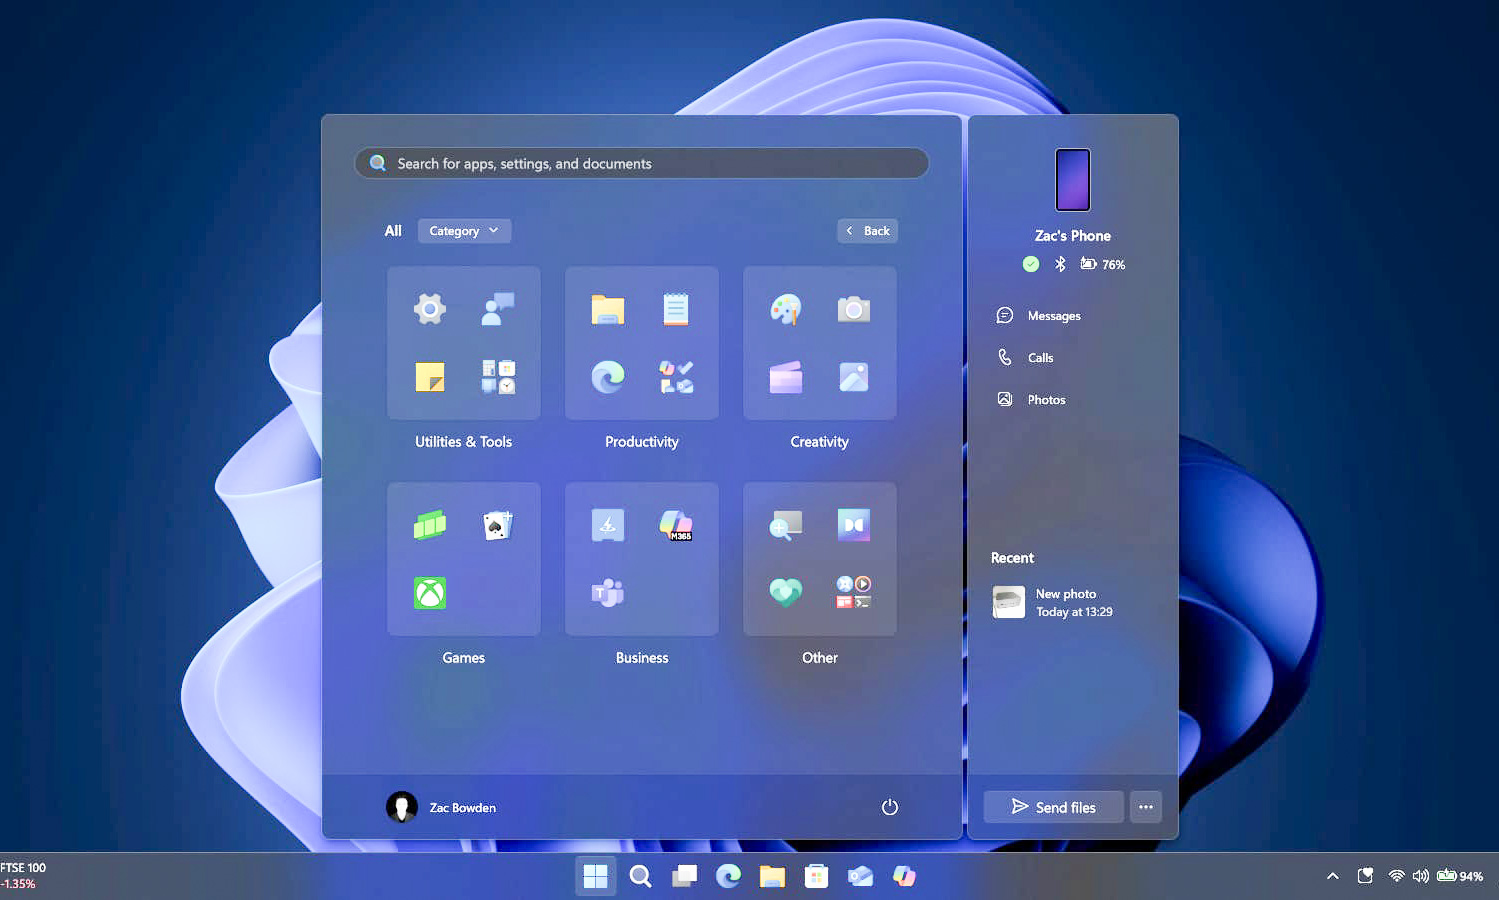Viewport: 1499px width, 900px height.
Task: Open the Category dropdown
Action: 464,230
